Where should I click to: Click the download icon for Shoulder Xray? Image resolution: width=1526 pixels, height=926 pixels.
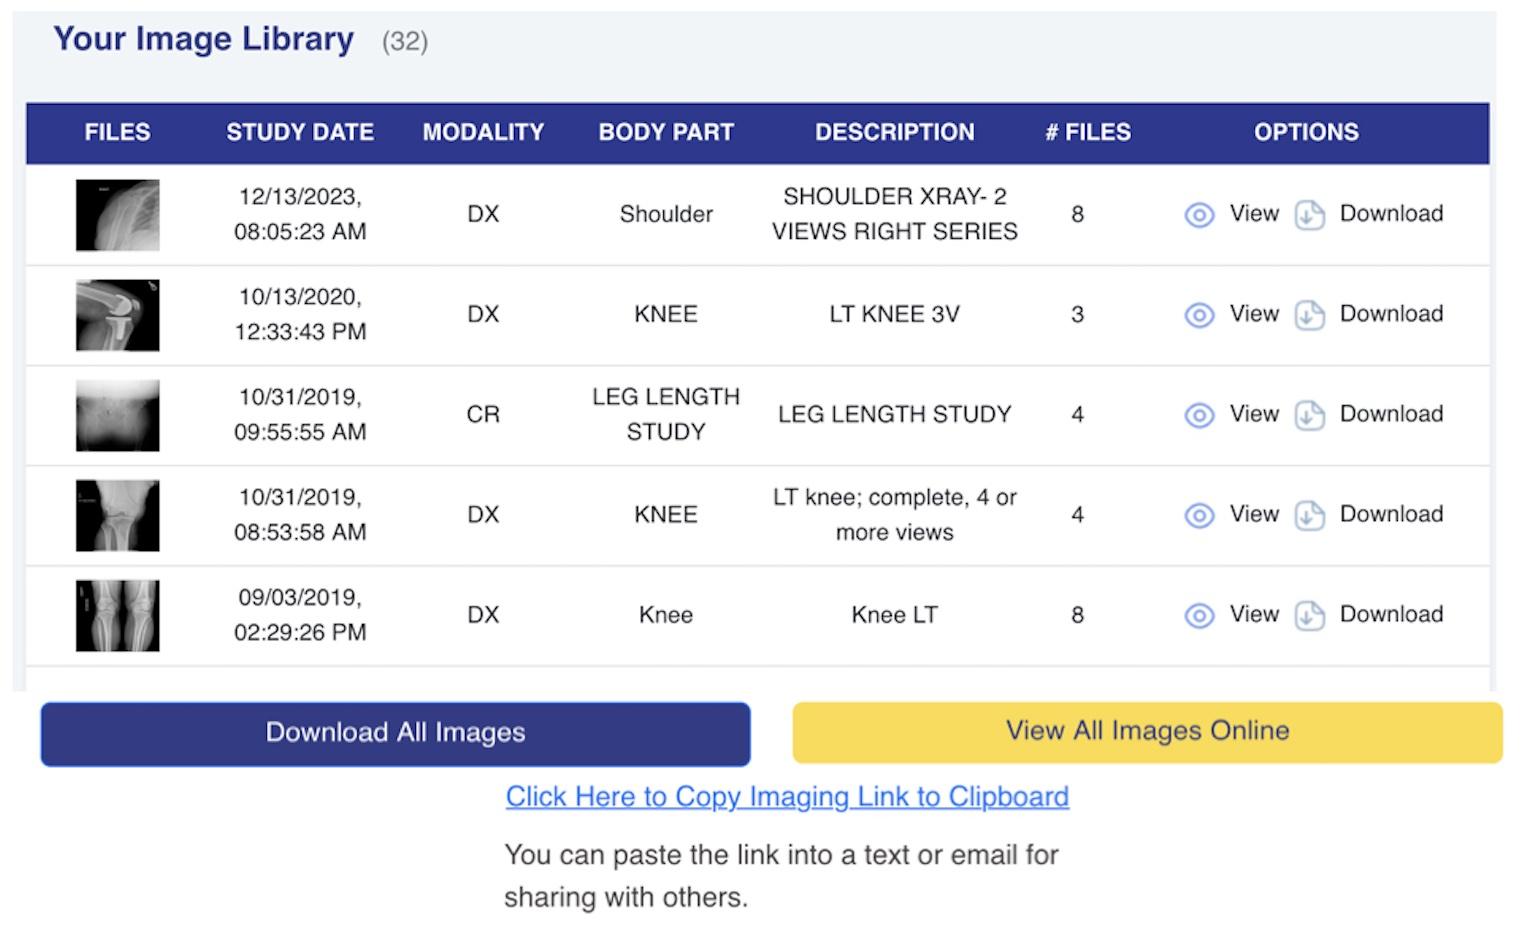pos(1309,215)
